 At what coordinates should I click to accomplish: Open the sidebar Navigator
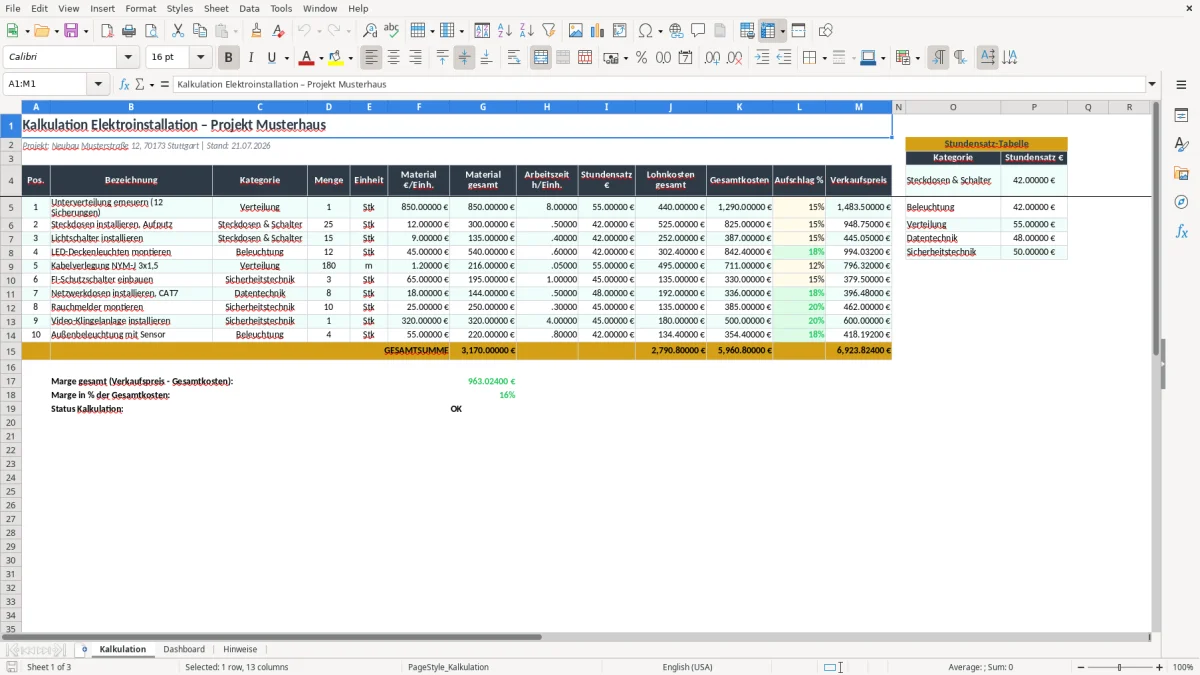pos(1181,202)
